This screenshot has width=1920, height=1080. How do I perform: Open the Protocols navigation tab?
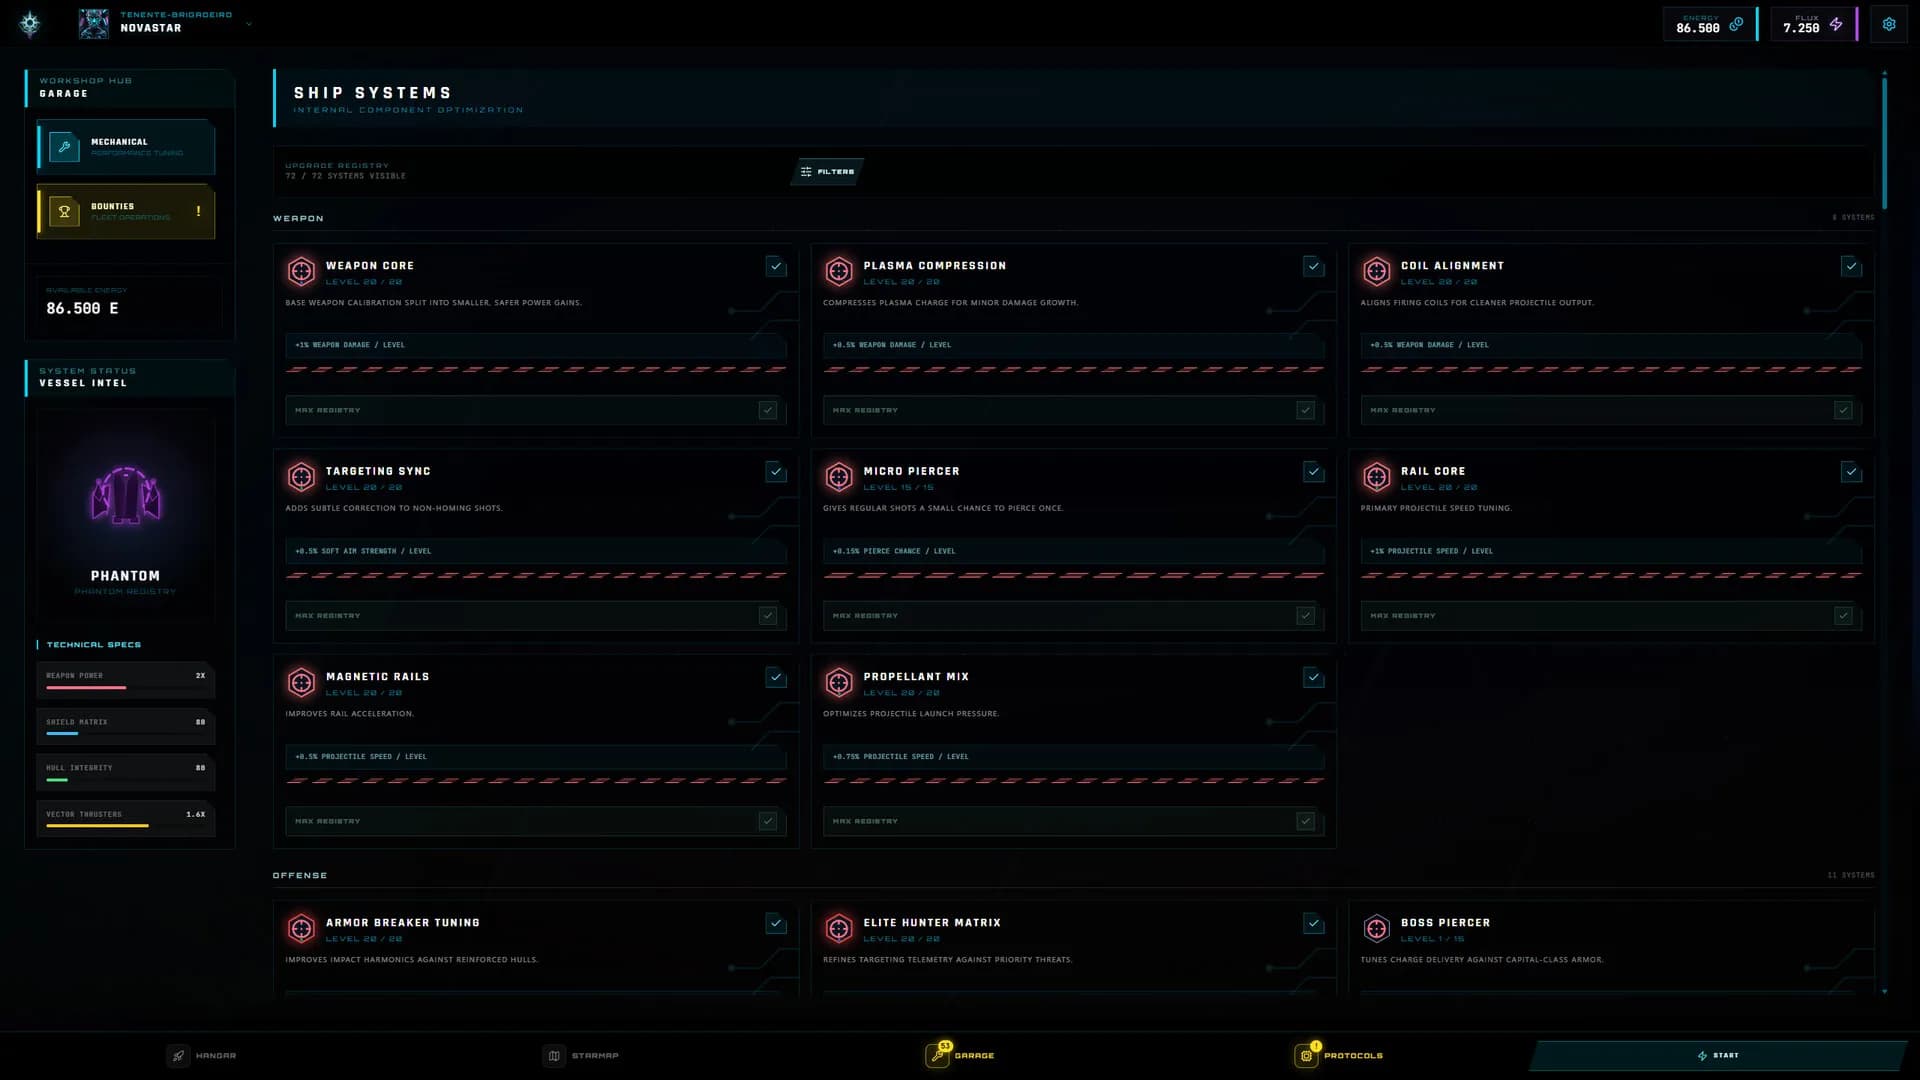1339,1056
